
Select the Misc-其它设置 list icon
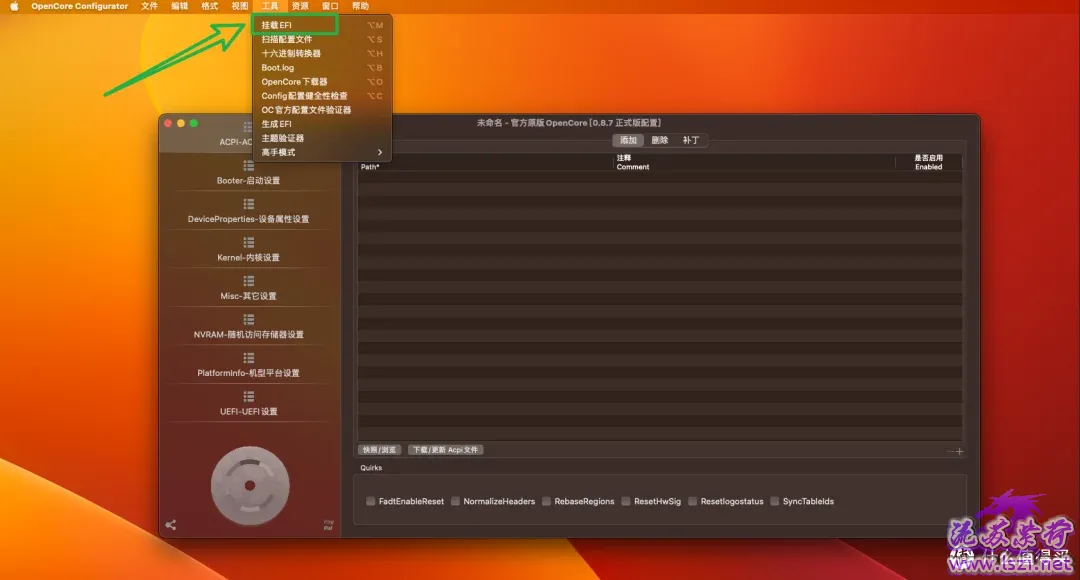click(x=249, y=282)
